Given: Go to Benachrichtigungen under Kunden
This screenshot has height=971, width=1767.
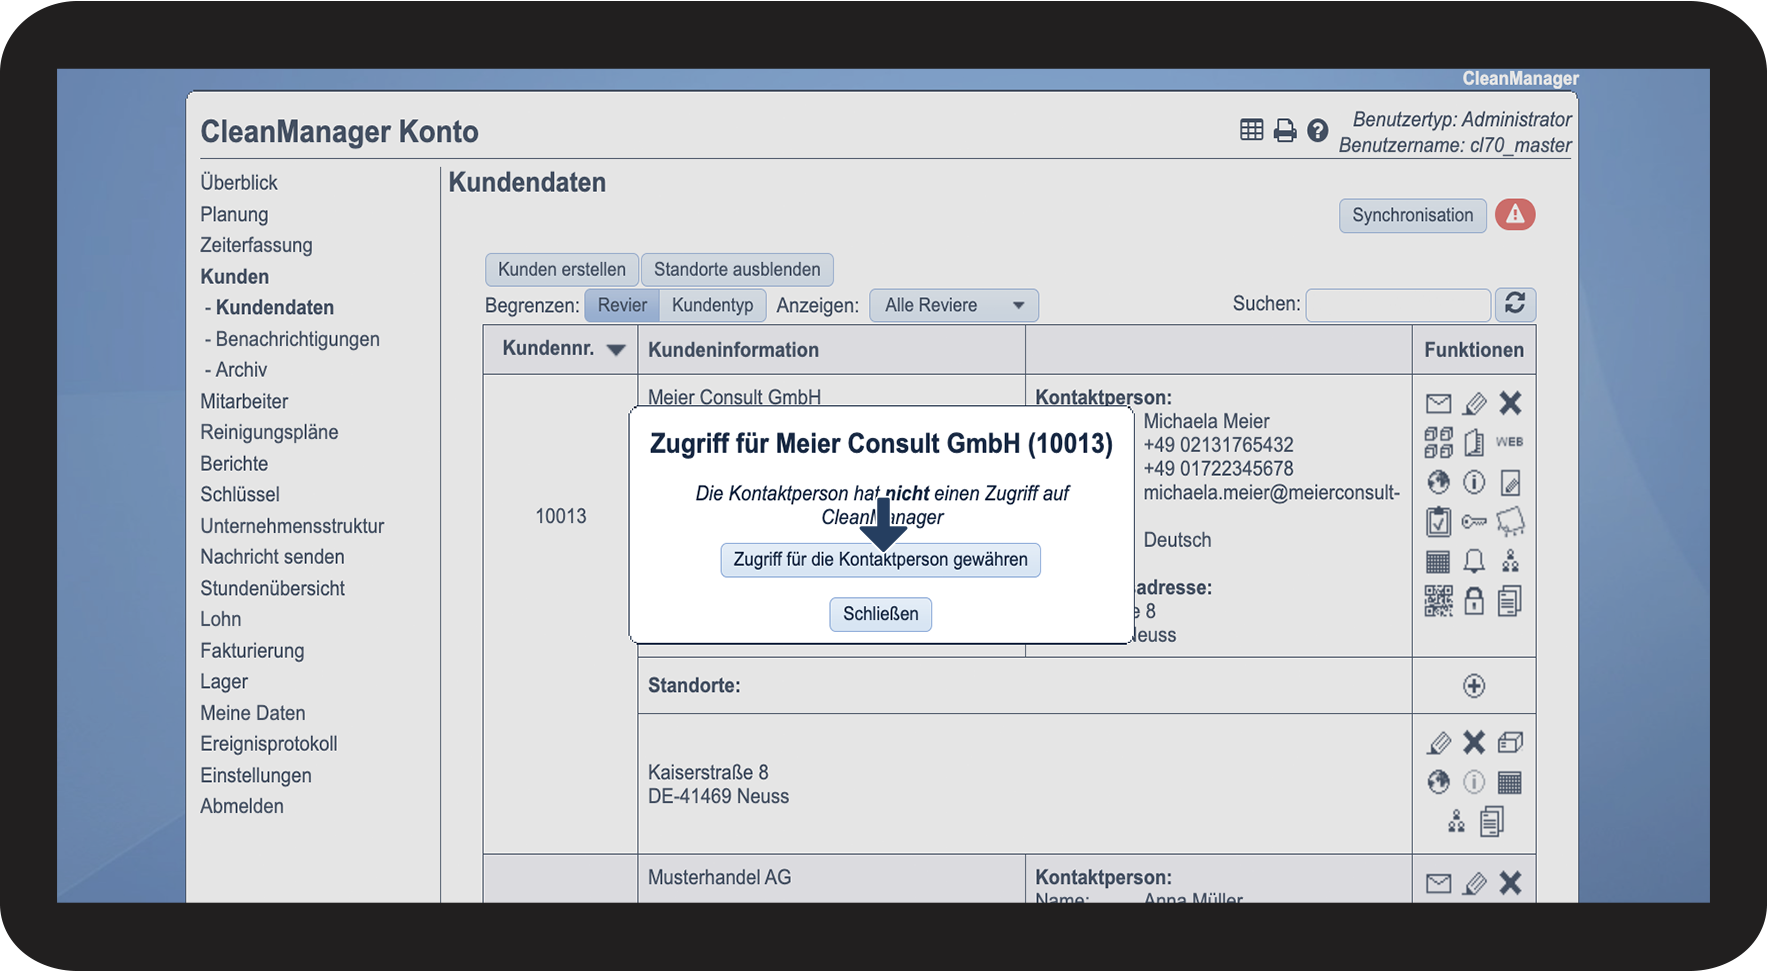Looking at the screenshot, I should (x=297, y=339).
